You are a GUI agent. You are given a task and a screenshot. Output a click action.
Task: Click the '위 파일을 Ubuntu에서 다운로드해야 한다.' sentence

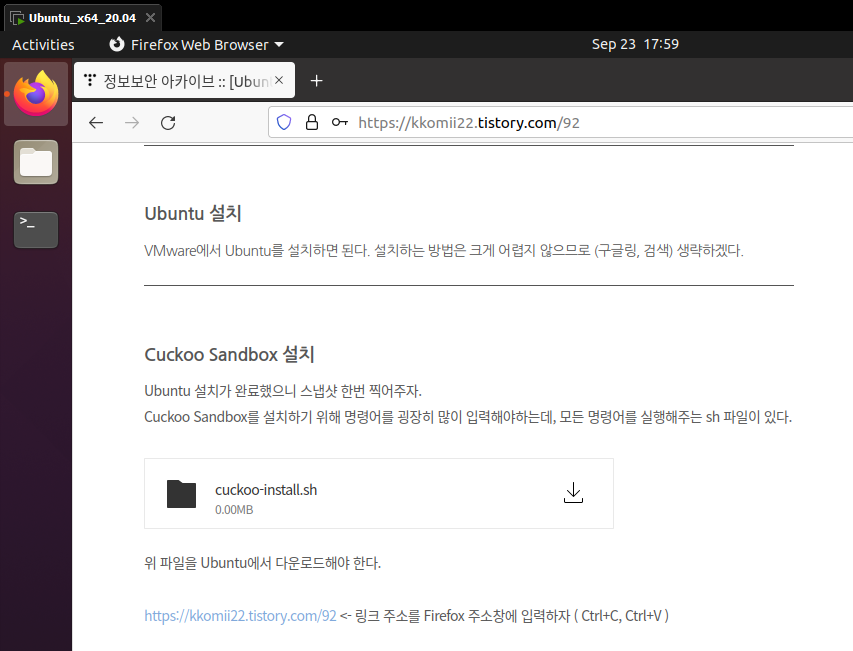point(263,562)
